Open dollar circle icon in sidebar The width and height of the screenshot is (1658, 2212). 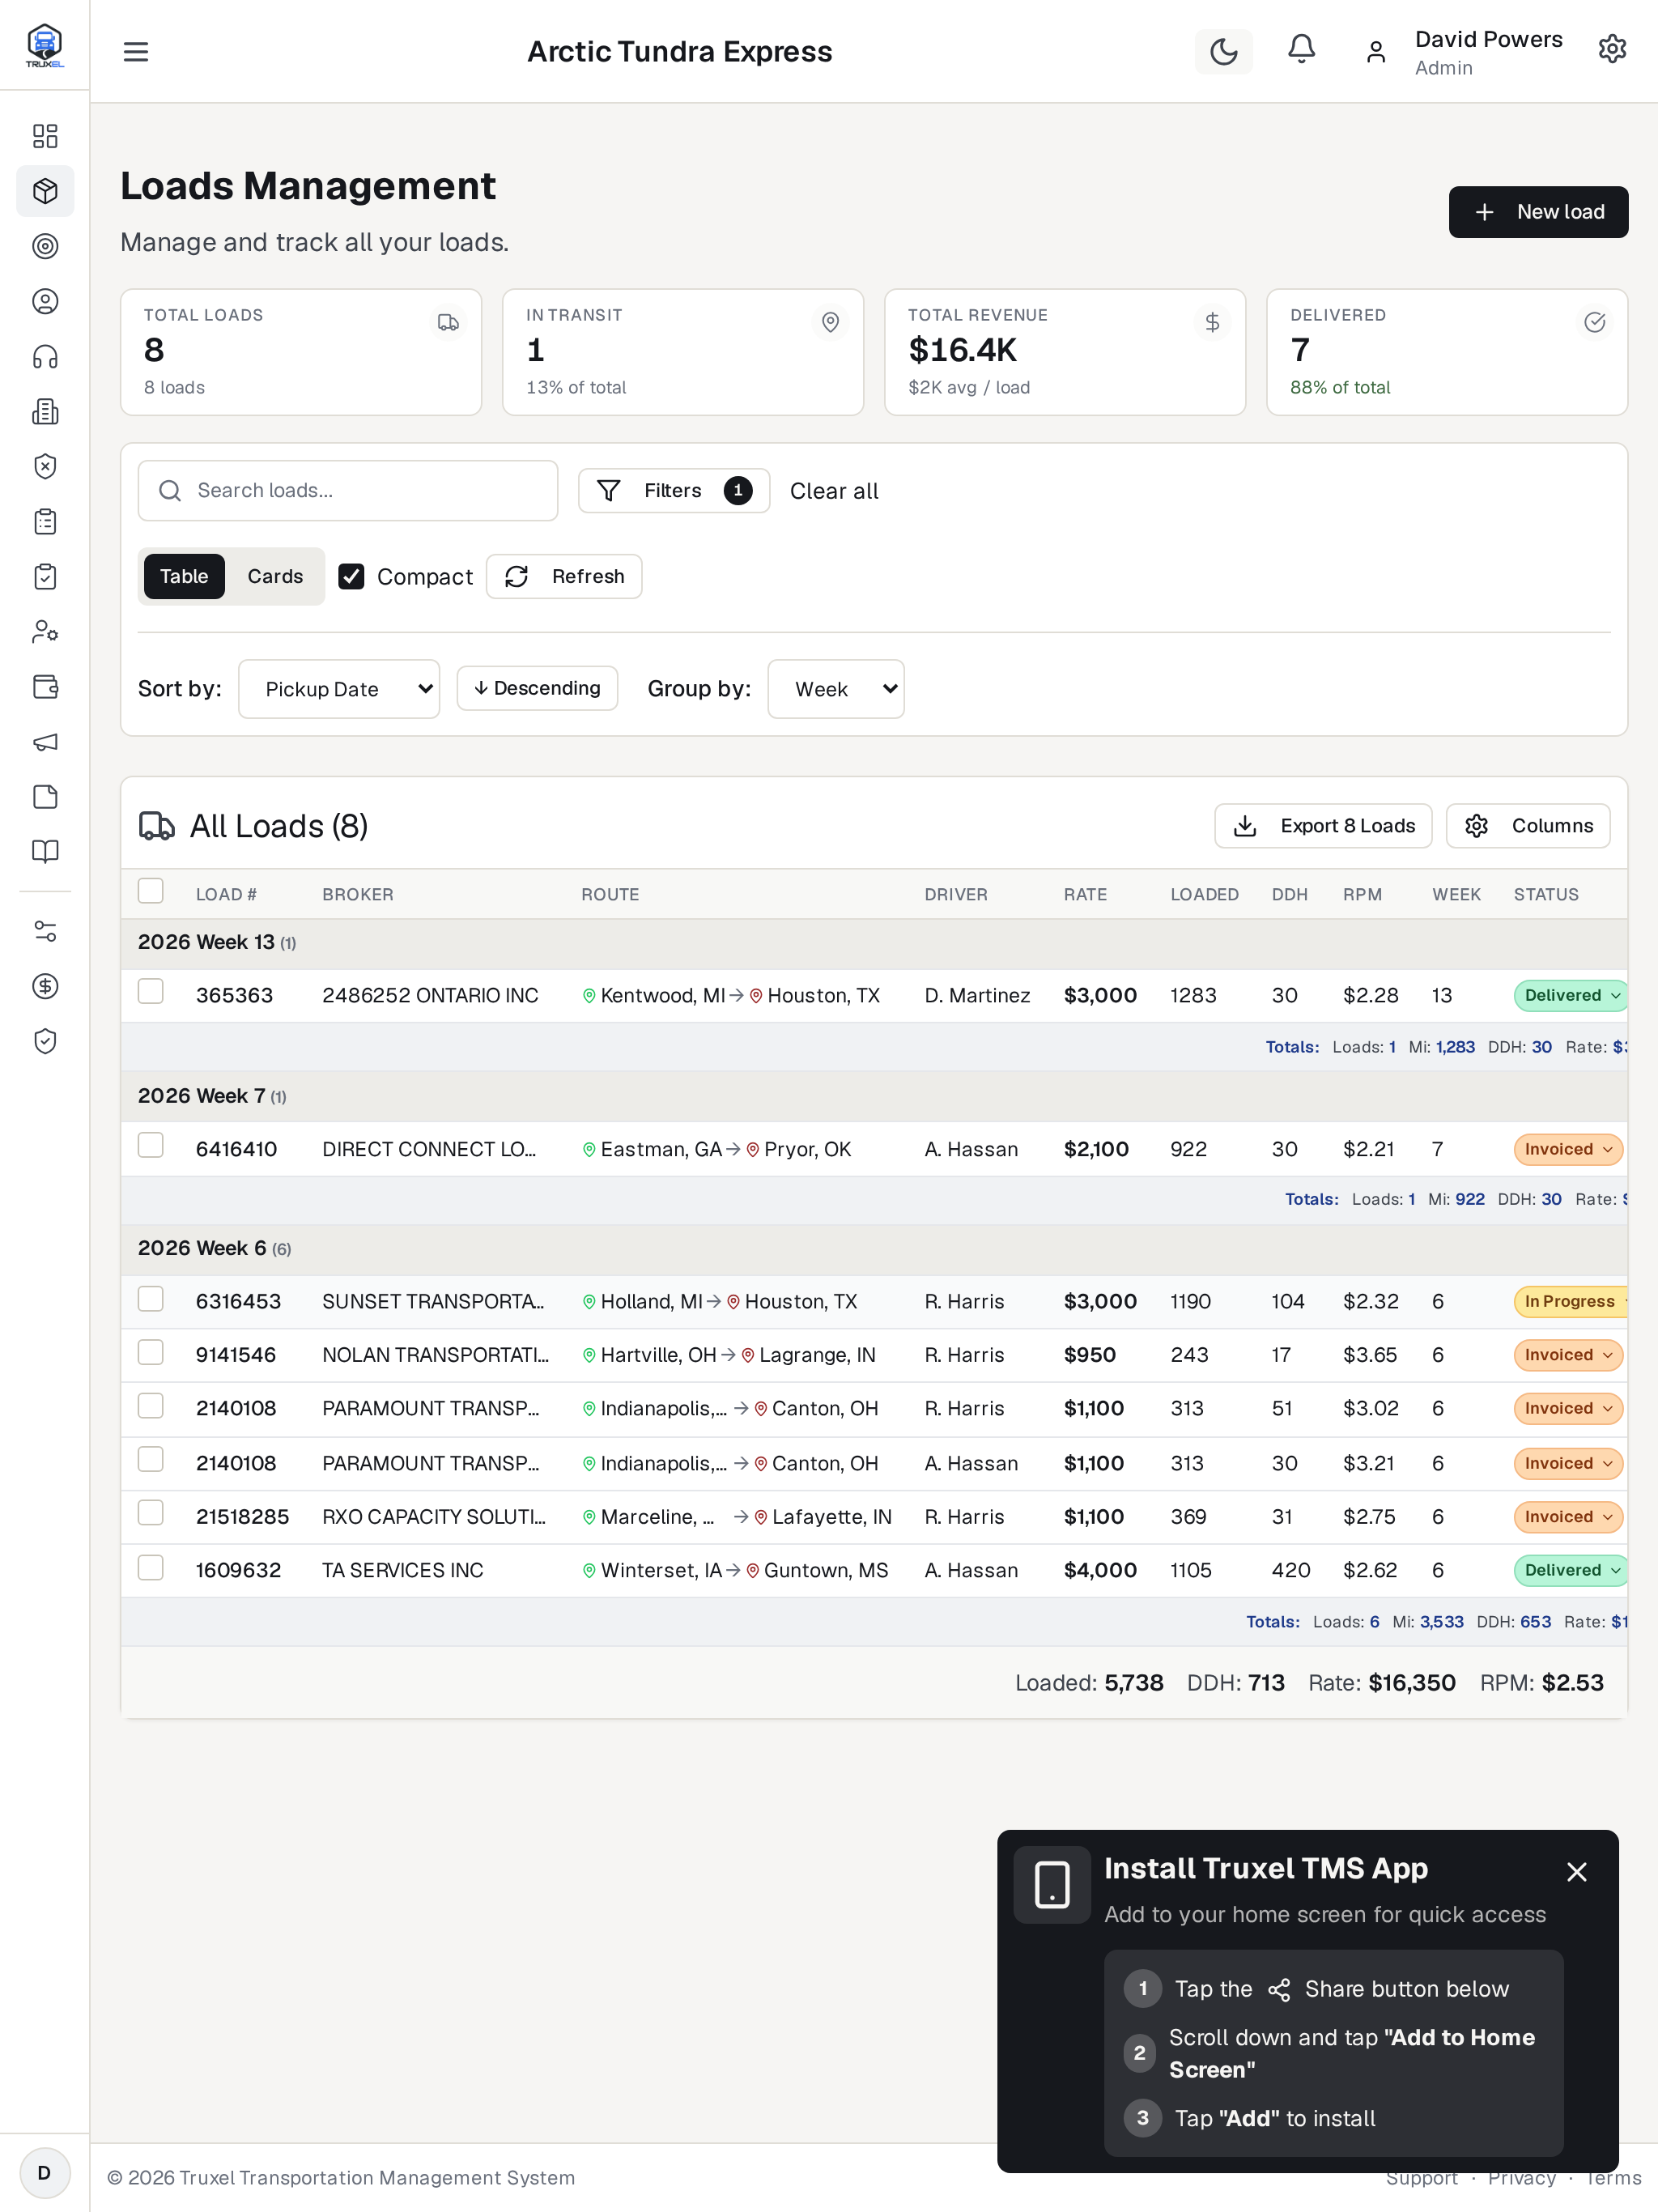(45, 987)
